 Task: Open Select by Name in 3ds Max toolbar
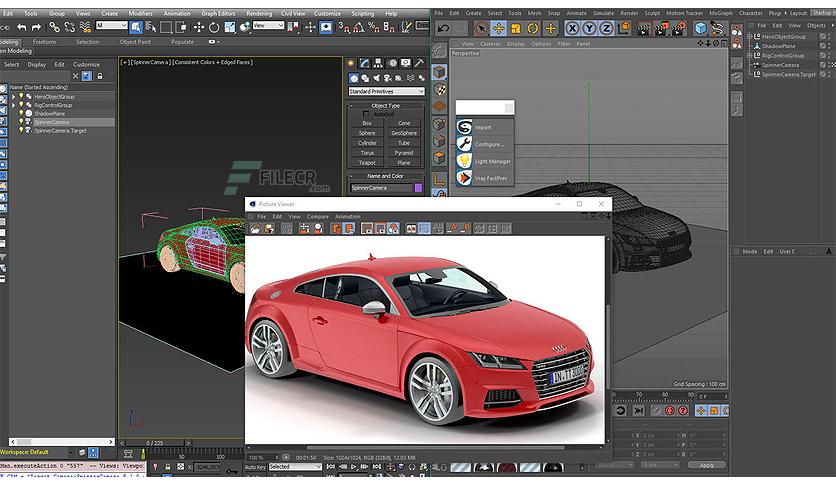click(151, 27)
